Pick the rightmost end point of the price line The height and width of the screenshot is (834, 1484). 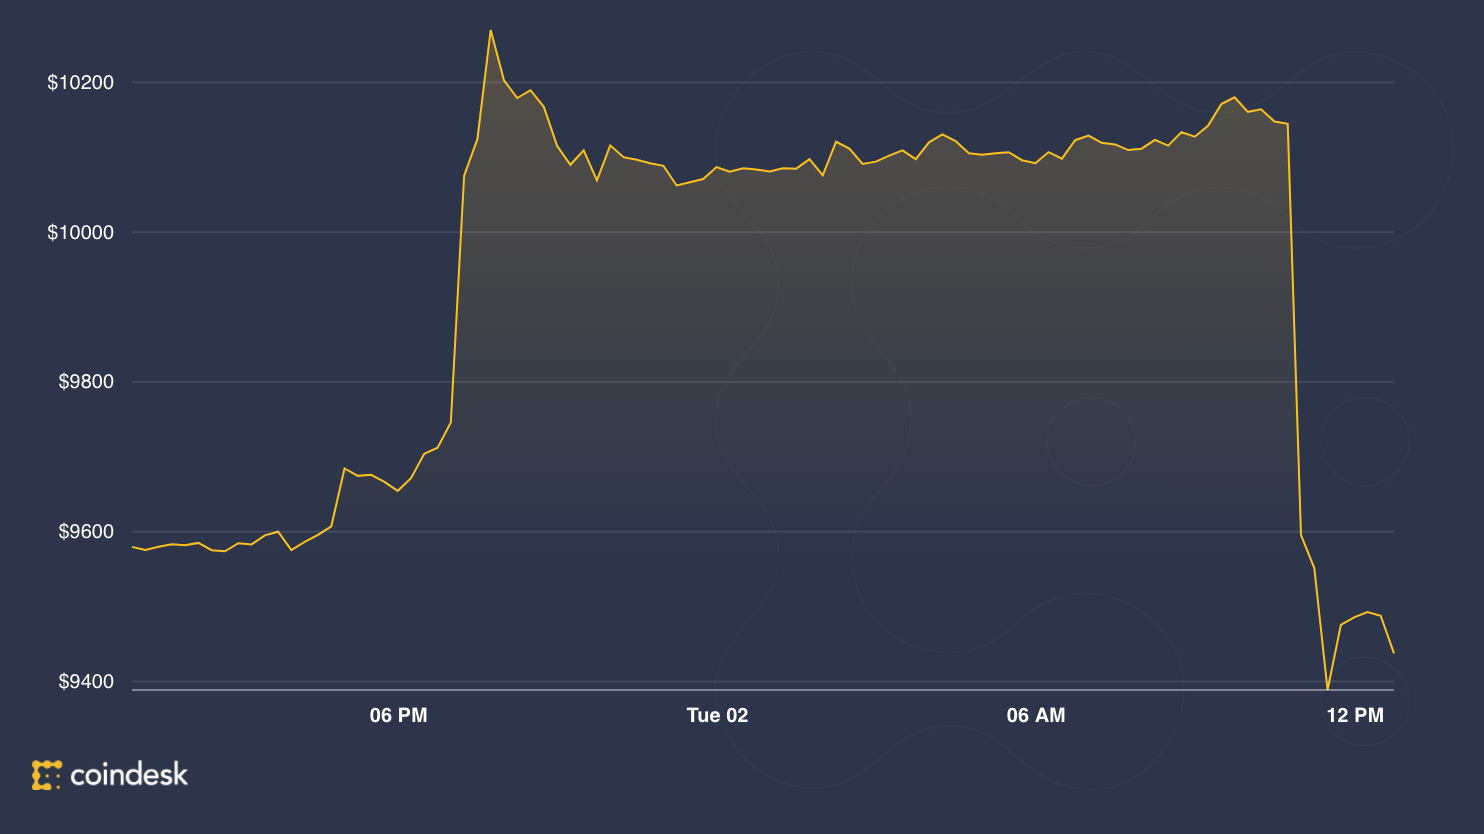pyautogui.click(x=1393, y=653)
